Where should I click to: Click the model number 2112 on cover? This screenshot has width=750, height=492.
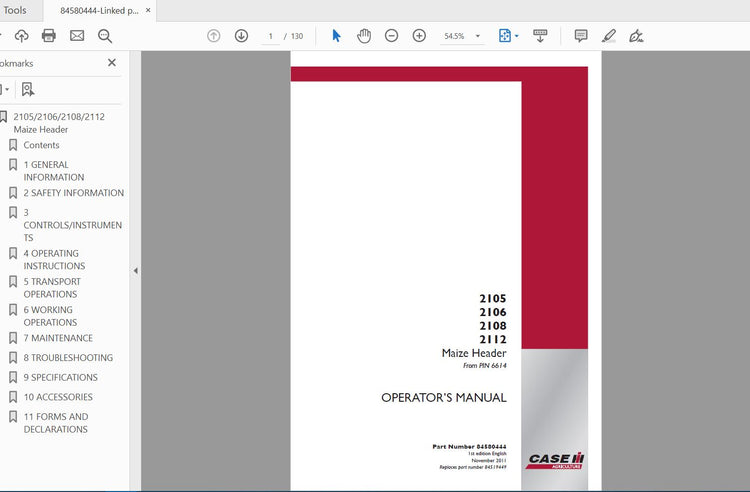tap(493, 339)
